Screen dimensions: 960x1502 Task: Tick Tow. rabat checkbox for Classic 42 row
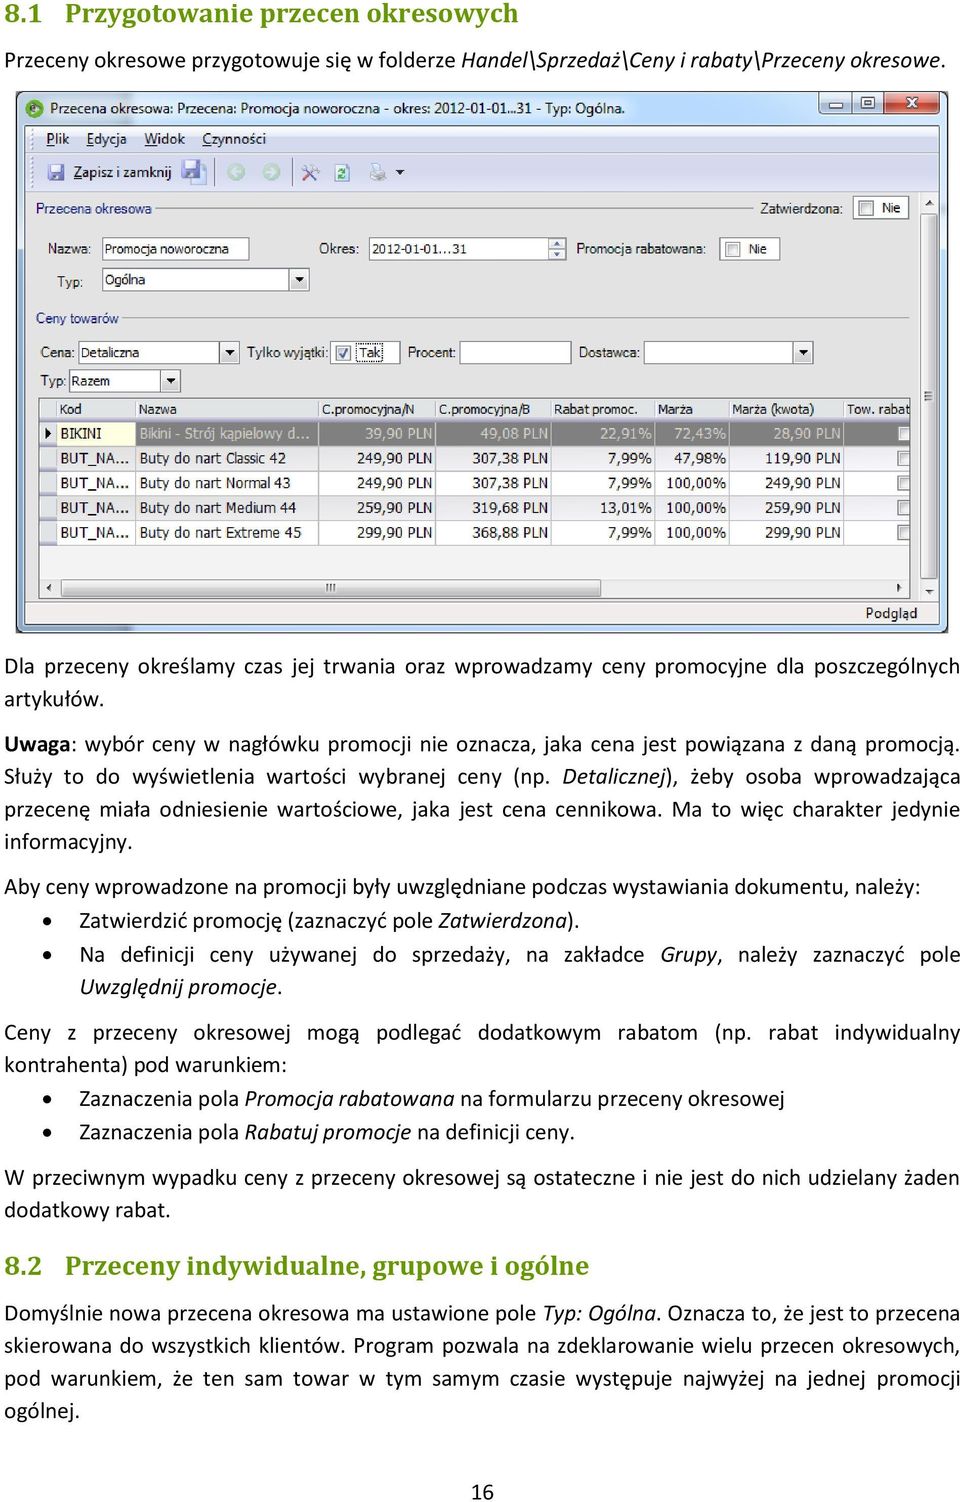pos(903,458)
